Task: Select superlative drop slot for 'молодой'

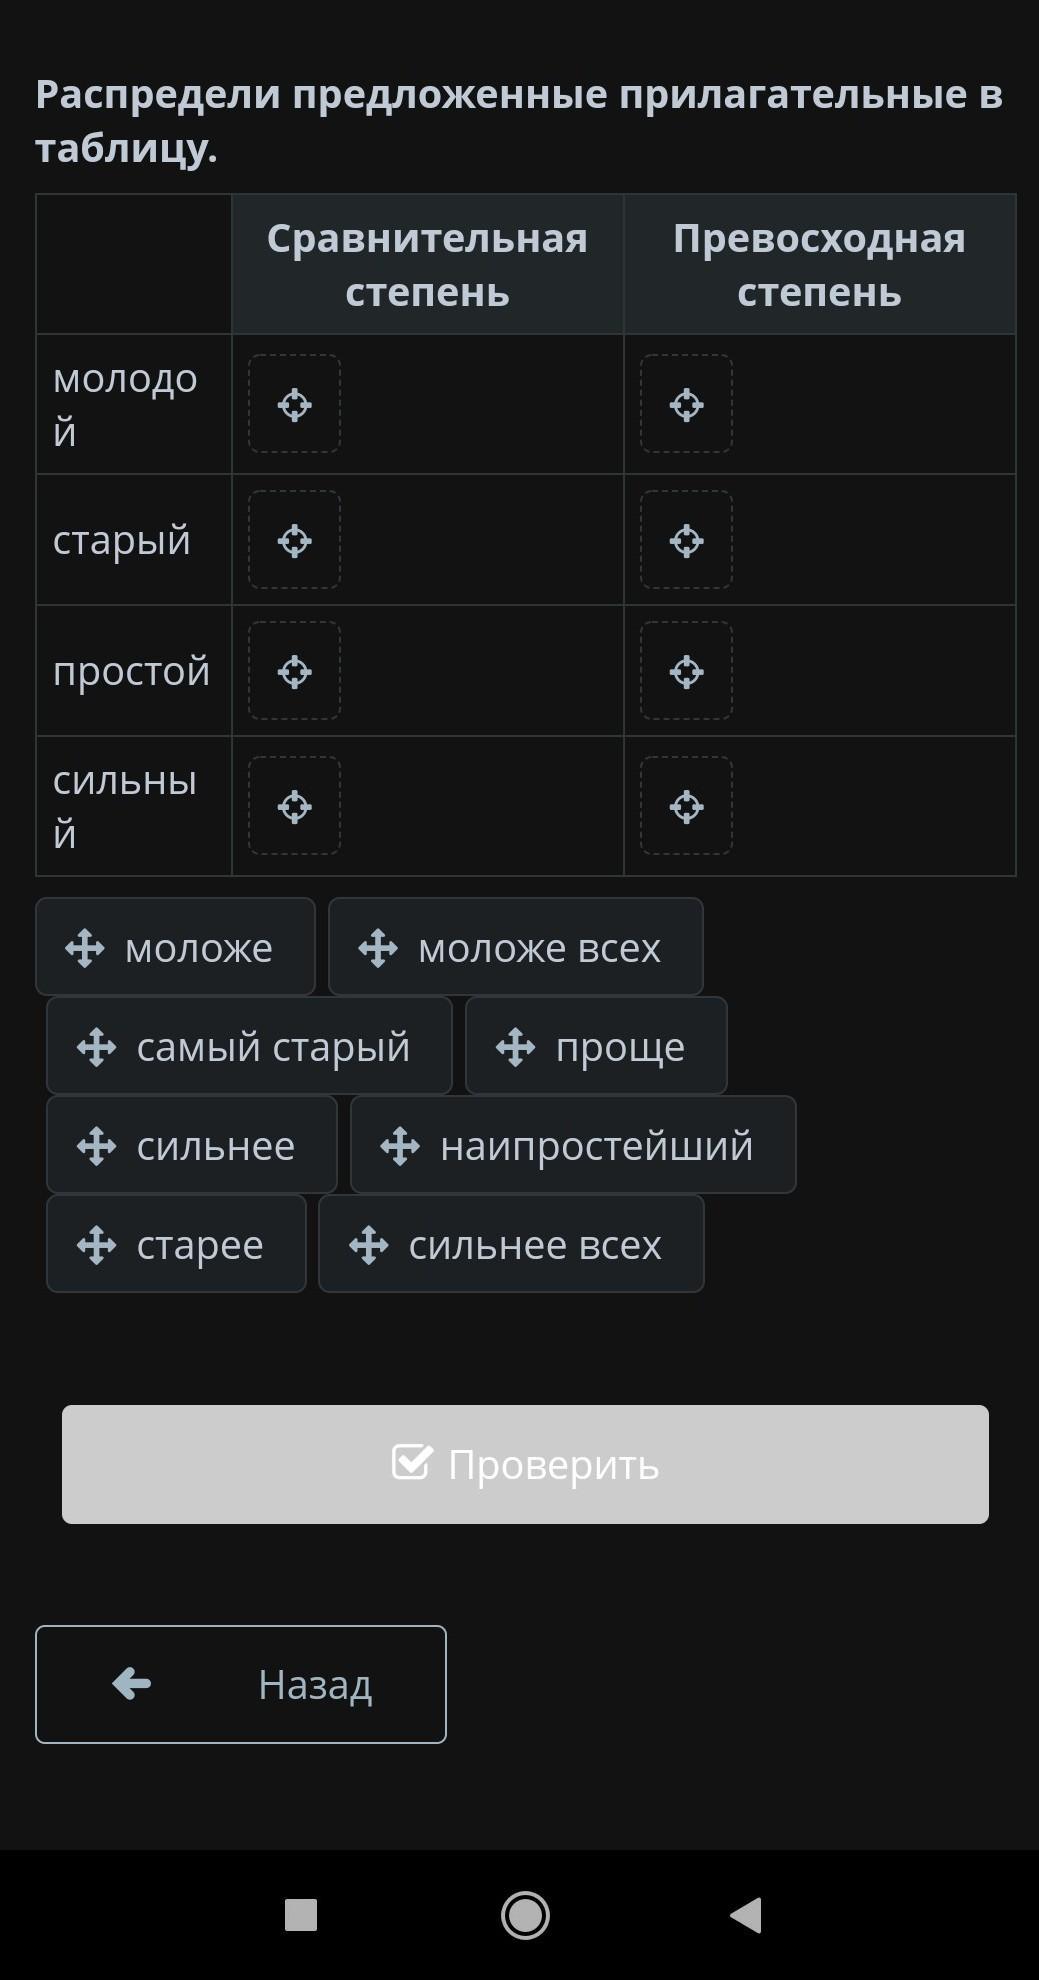Action: click(687, 405)
